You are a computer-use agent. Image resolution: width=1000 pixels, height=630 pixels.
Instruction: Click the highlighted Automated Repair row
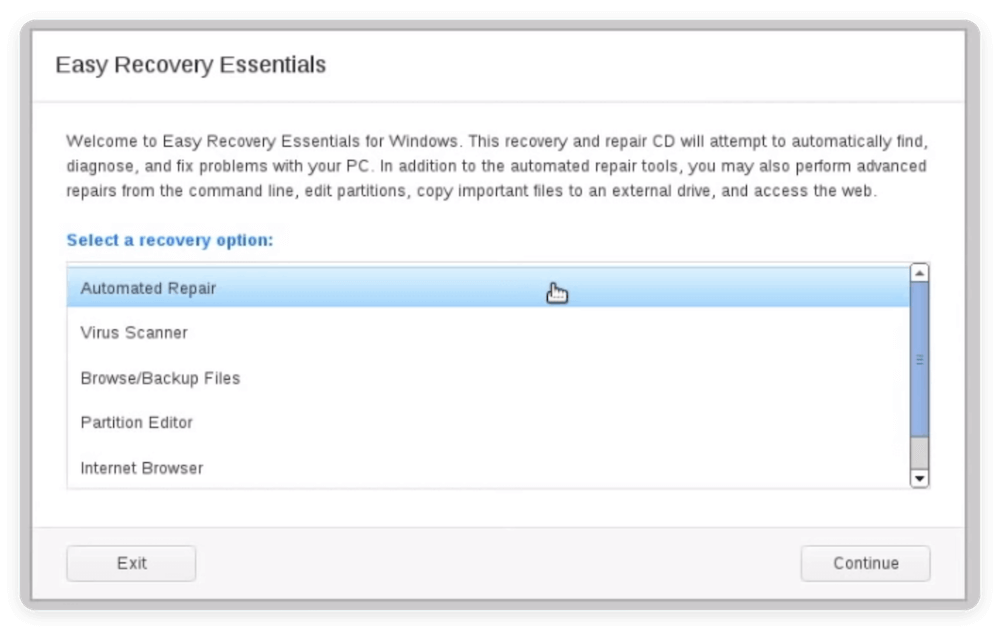400,288
